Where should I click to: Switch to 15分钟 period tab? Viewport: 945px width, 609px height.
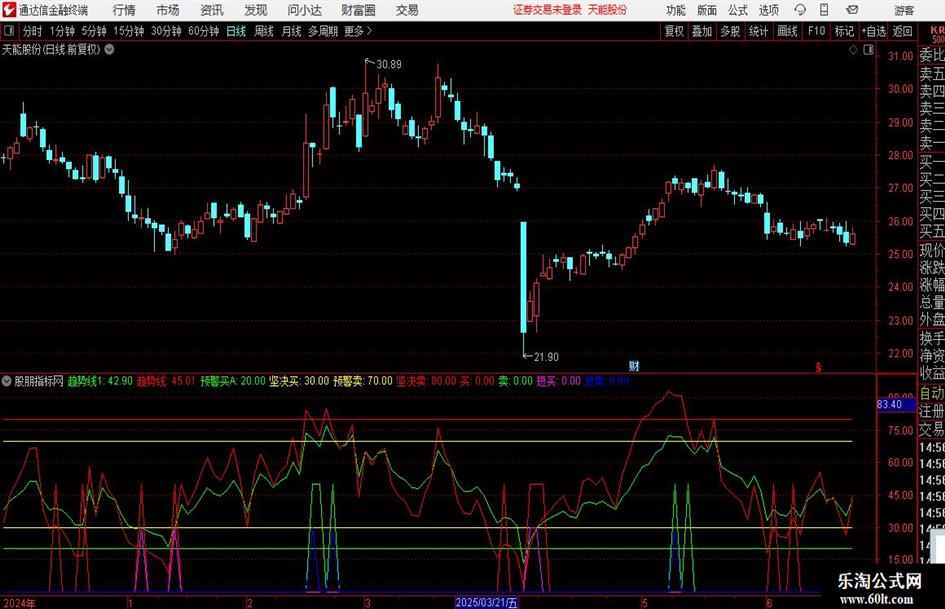(128, 31)
